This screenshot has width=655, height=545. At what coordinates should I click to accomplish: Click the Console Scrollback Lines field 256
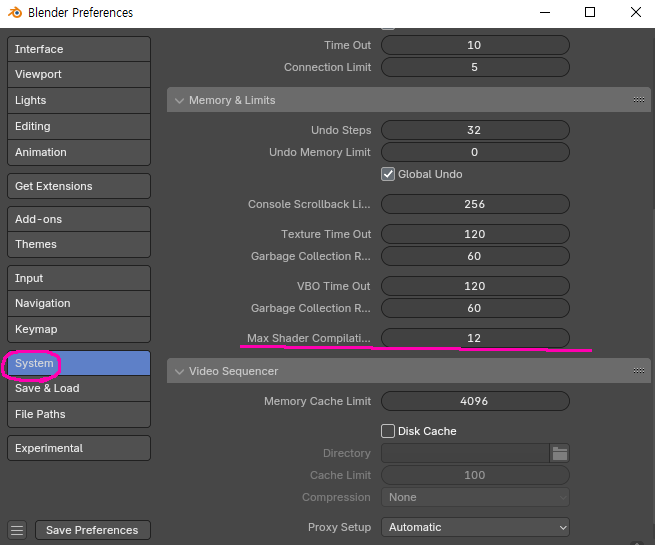pos(475,204)
